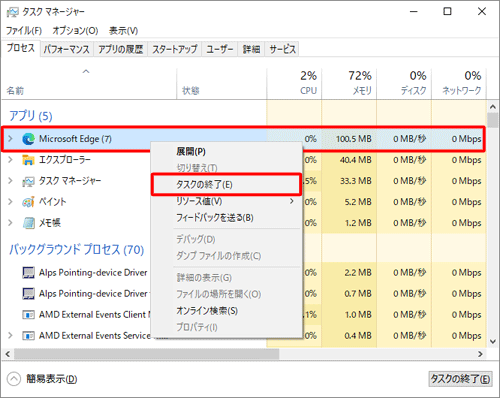This screenshot has height=398, width=500.
Task: Choose 展開 in the context menu
Action: click(226, 152)
